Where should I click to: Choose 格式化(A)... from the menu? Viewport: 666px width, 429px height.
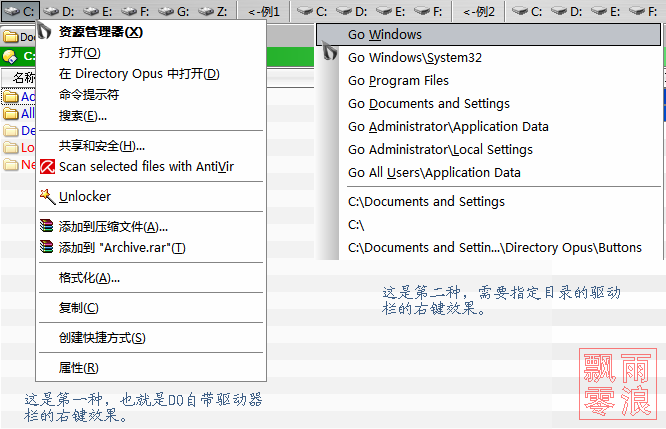point(151,278)
